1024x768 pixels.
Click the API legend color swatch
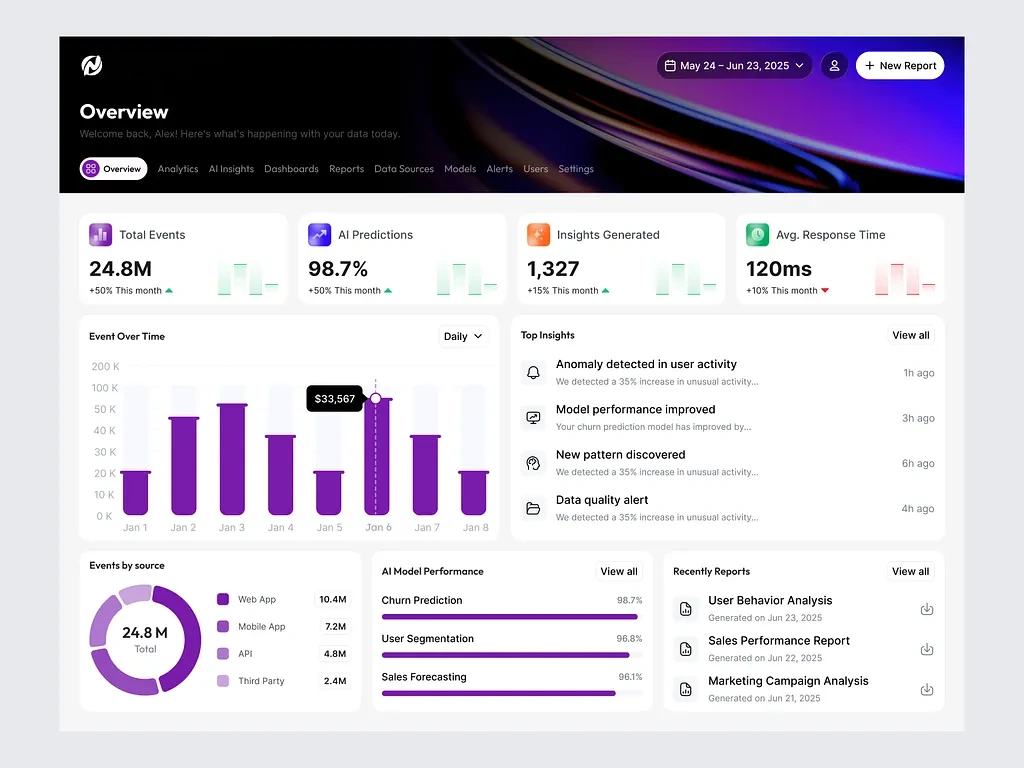click(223, 653)
